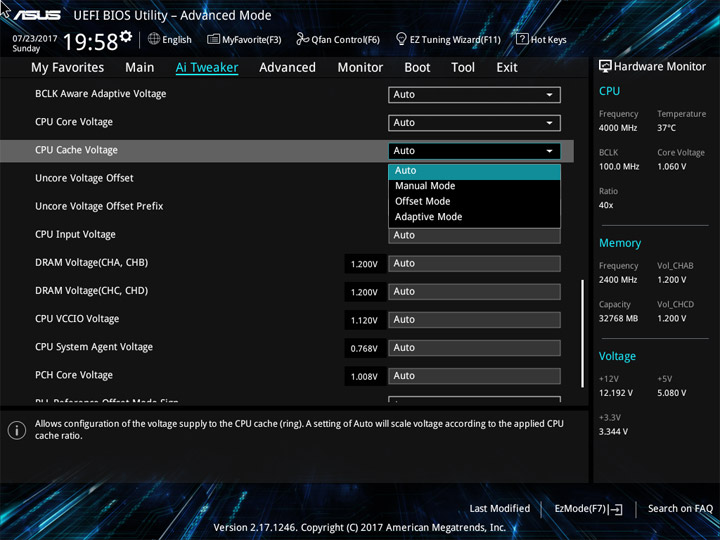The width and height of the screenshot is (720, 540).
Task: Click the Hardware Monitor screen icon
Action: click(x=605, y=66)
